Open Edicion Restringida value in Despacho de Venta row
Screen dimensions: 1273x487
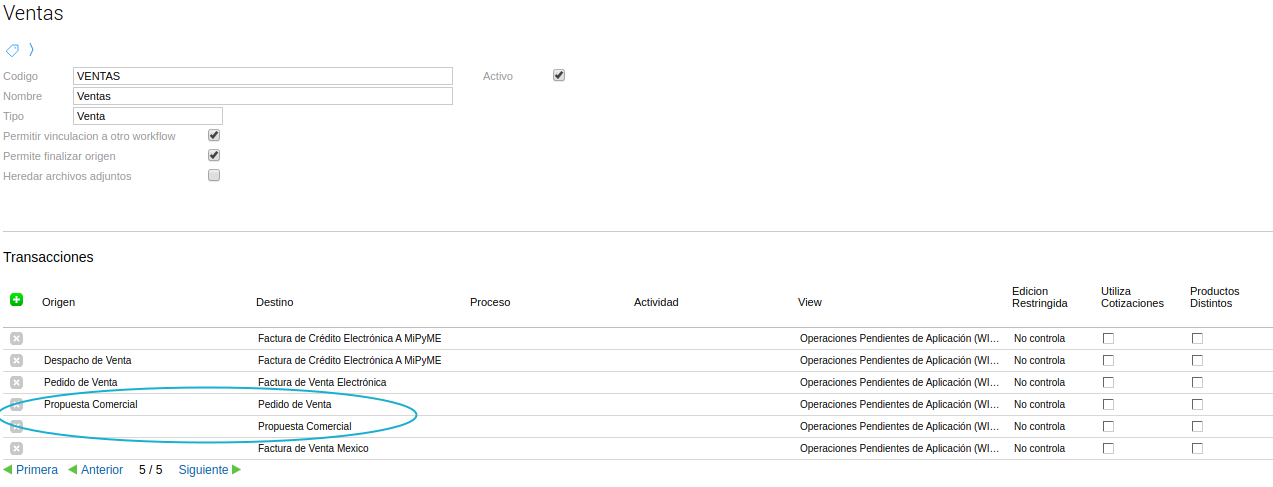(1039, 360)
